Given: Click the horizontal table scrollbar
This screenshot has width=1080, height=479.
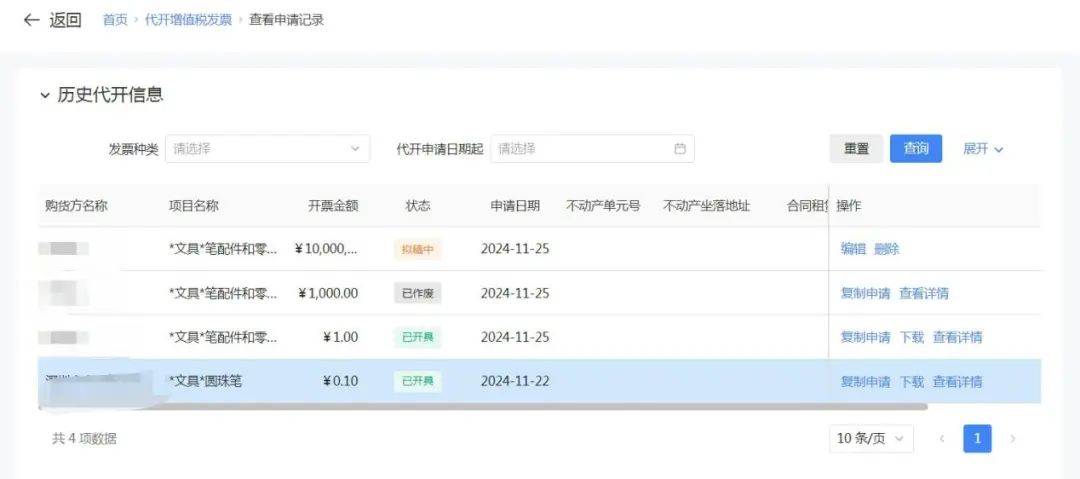Looking at the screenshot, I should pyautogui.click(x=500, y=407).
